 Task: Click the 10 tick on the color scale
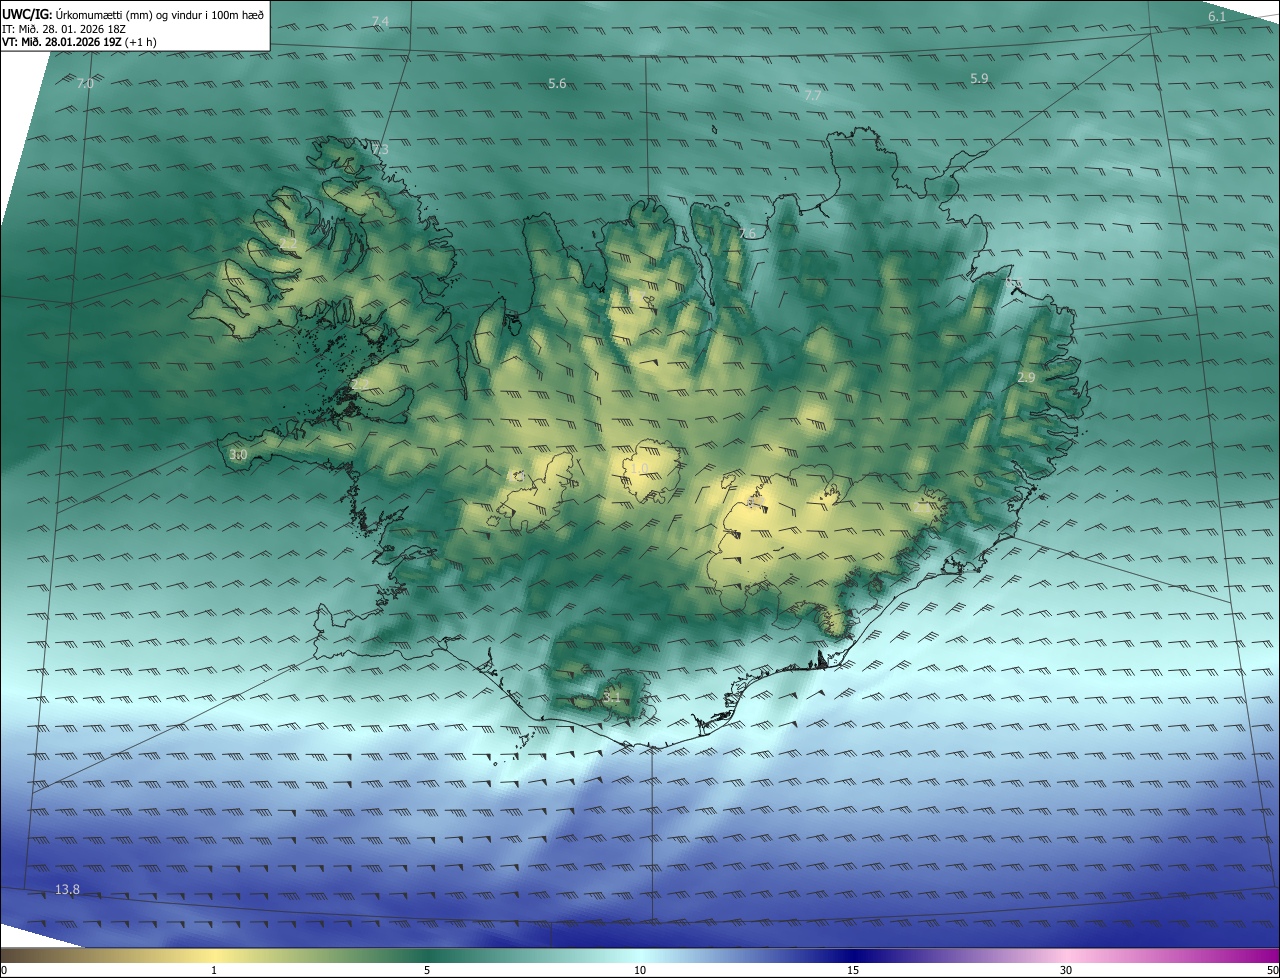[640, 970]
